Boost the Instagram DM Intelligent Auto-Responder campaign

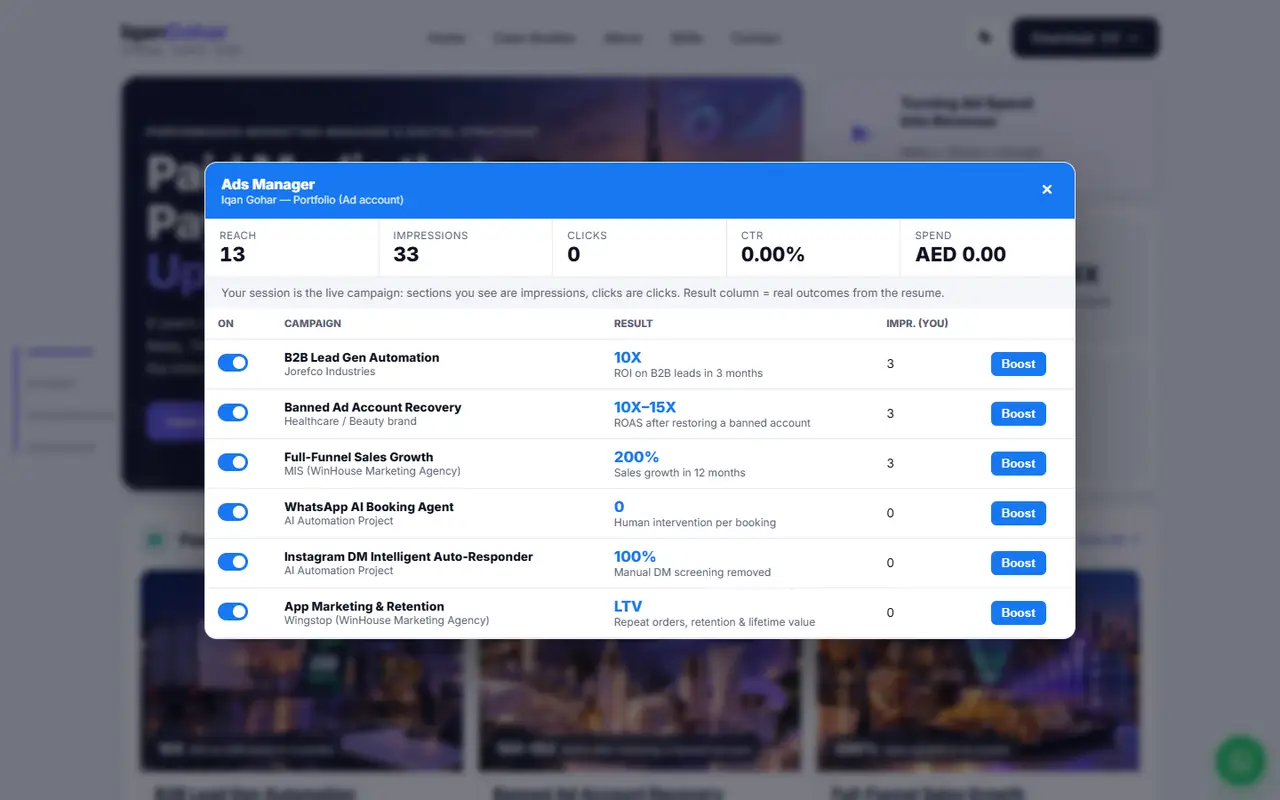point(1018,563)
